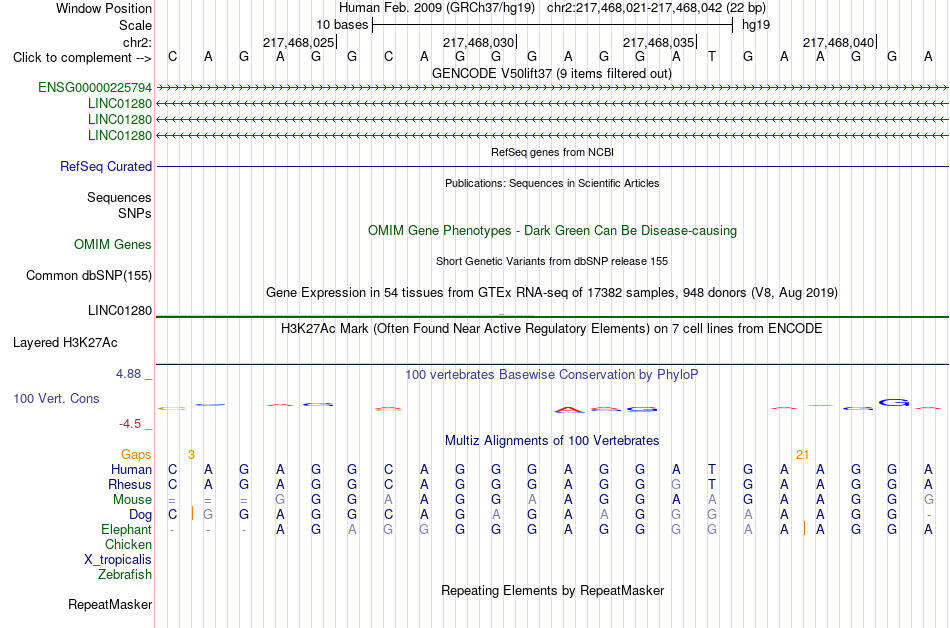Open the Multiz Alignments of 100 Vertebrates title
This screenshot has height=628, width=950.
coord(552,441)
